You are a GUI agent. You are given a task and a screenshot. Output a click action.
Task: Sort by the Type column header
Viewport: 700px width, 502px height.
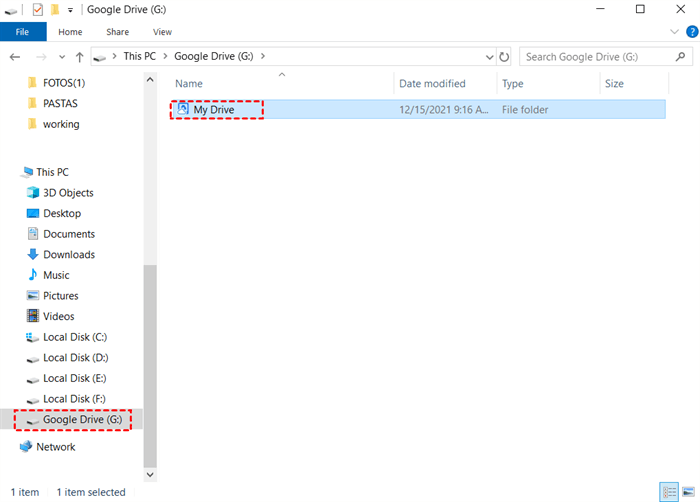(512, 84)
